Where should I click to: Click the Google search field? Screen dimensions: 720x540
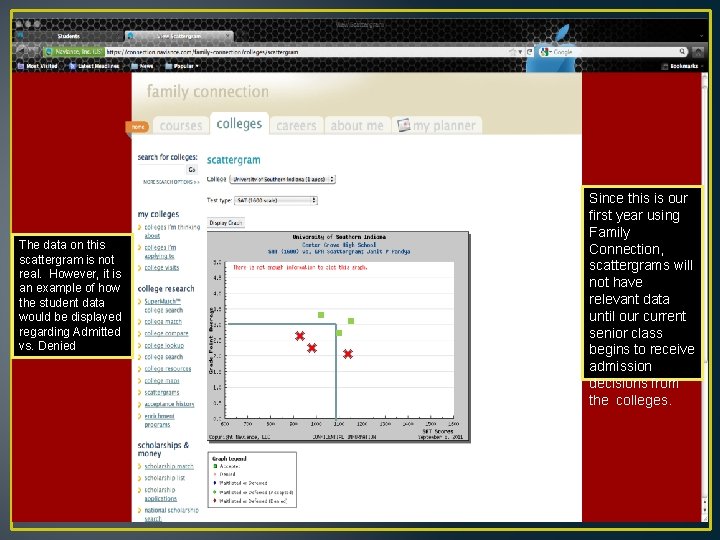pyautogui.click(x=615, y=52)
